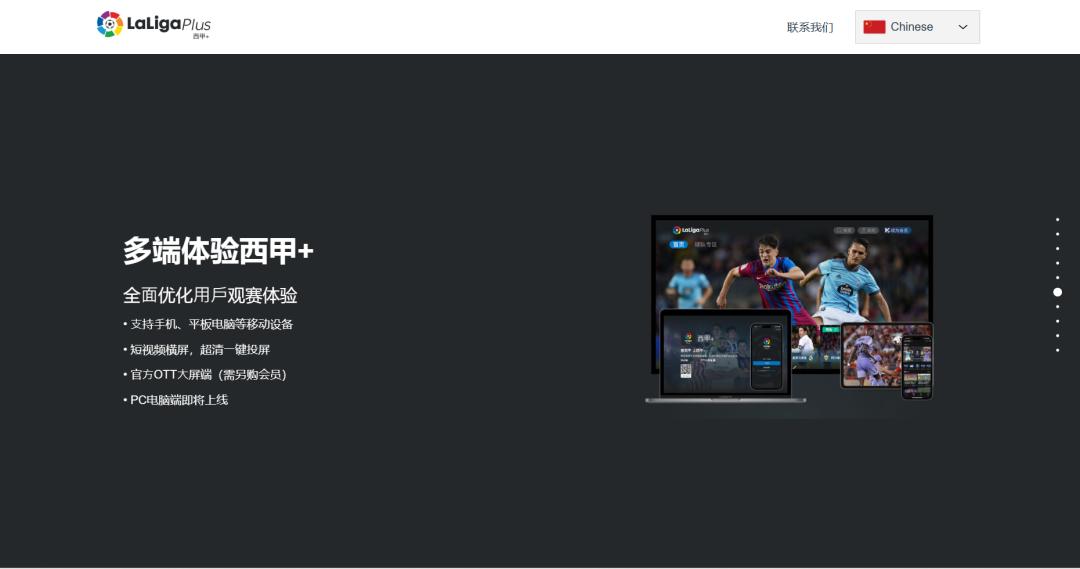
Task: Select the China flag icon in language selector
Action: tap(874, 27)
